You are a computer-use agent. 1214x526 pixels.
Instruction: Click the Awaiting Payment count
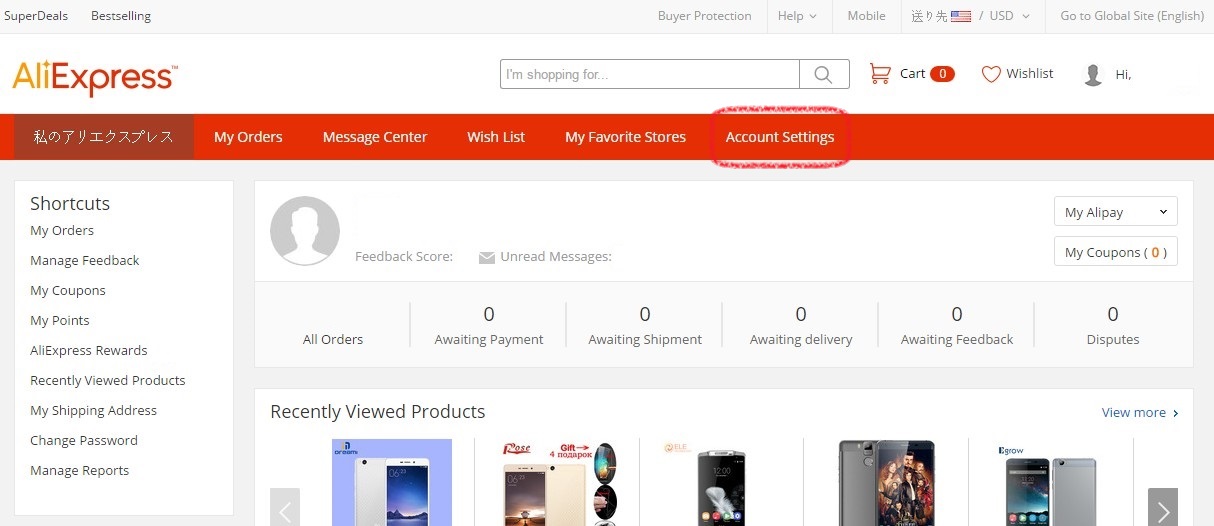point(489,314)
